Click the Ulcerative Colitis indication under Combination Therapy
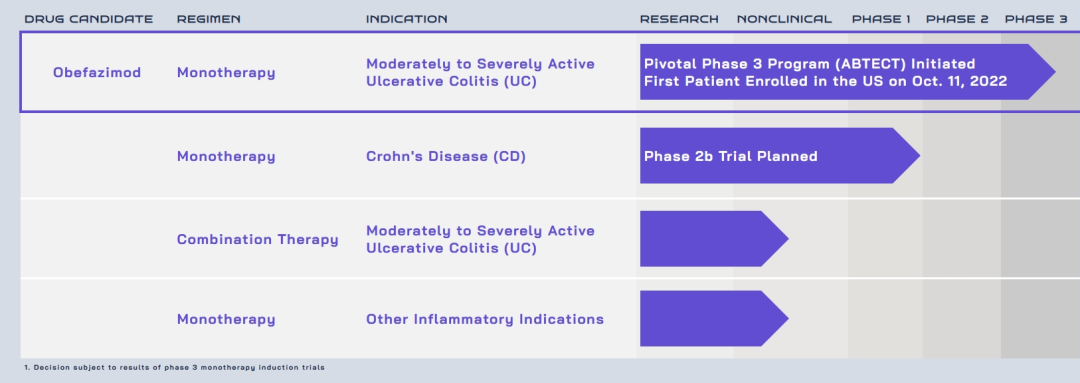The width and height of the screenshot is (1080, 383). (x=480, y=239)
